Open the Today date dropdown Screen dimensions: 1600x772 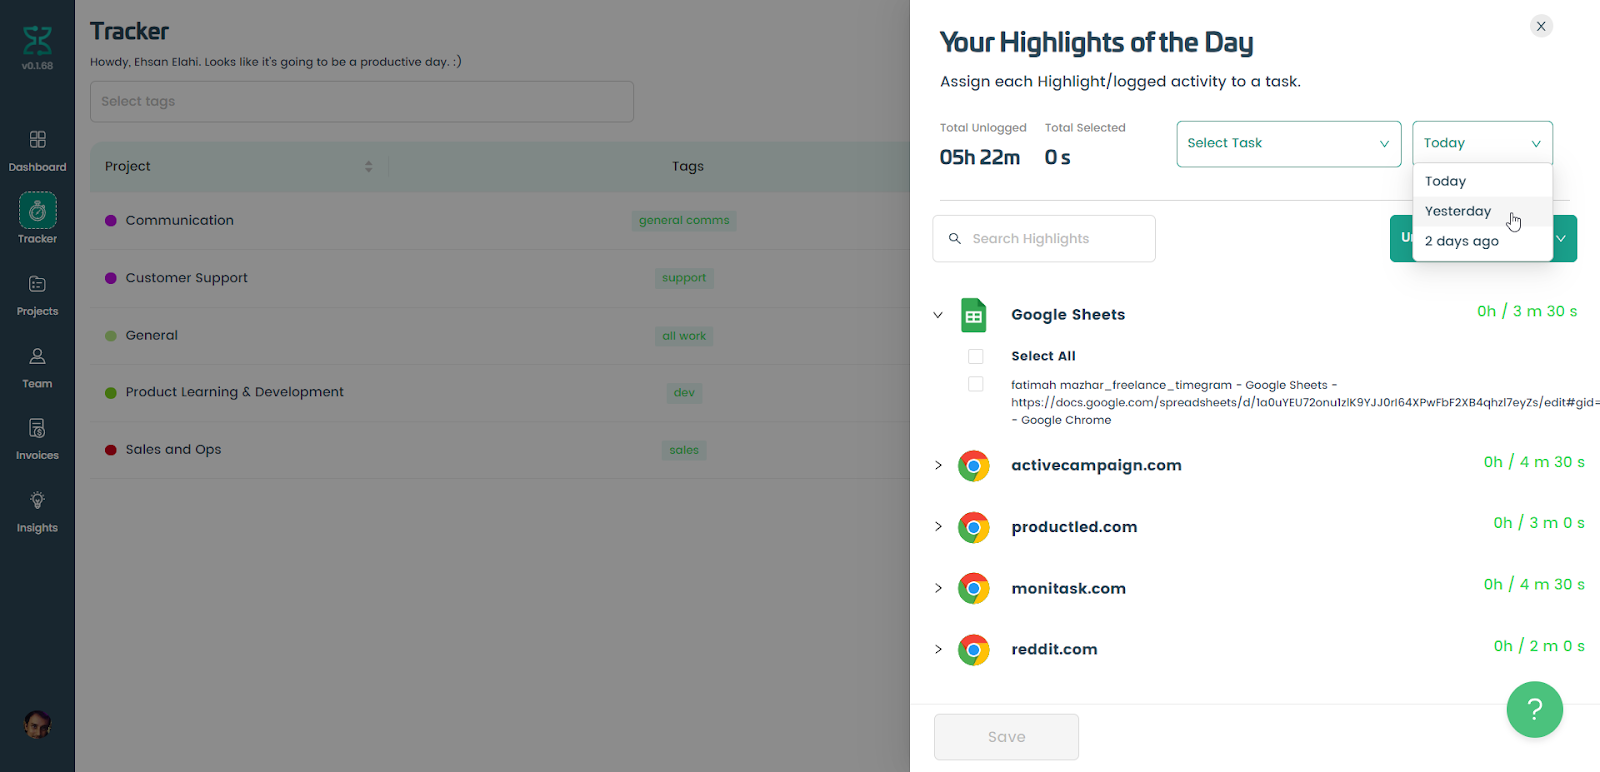1482,143
